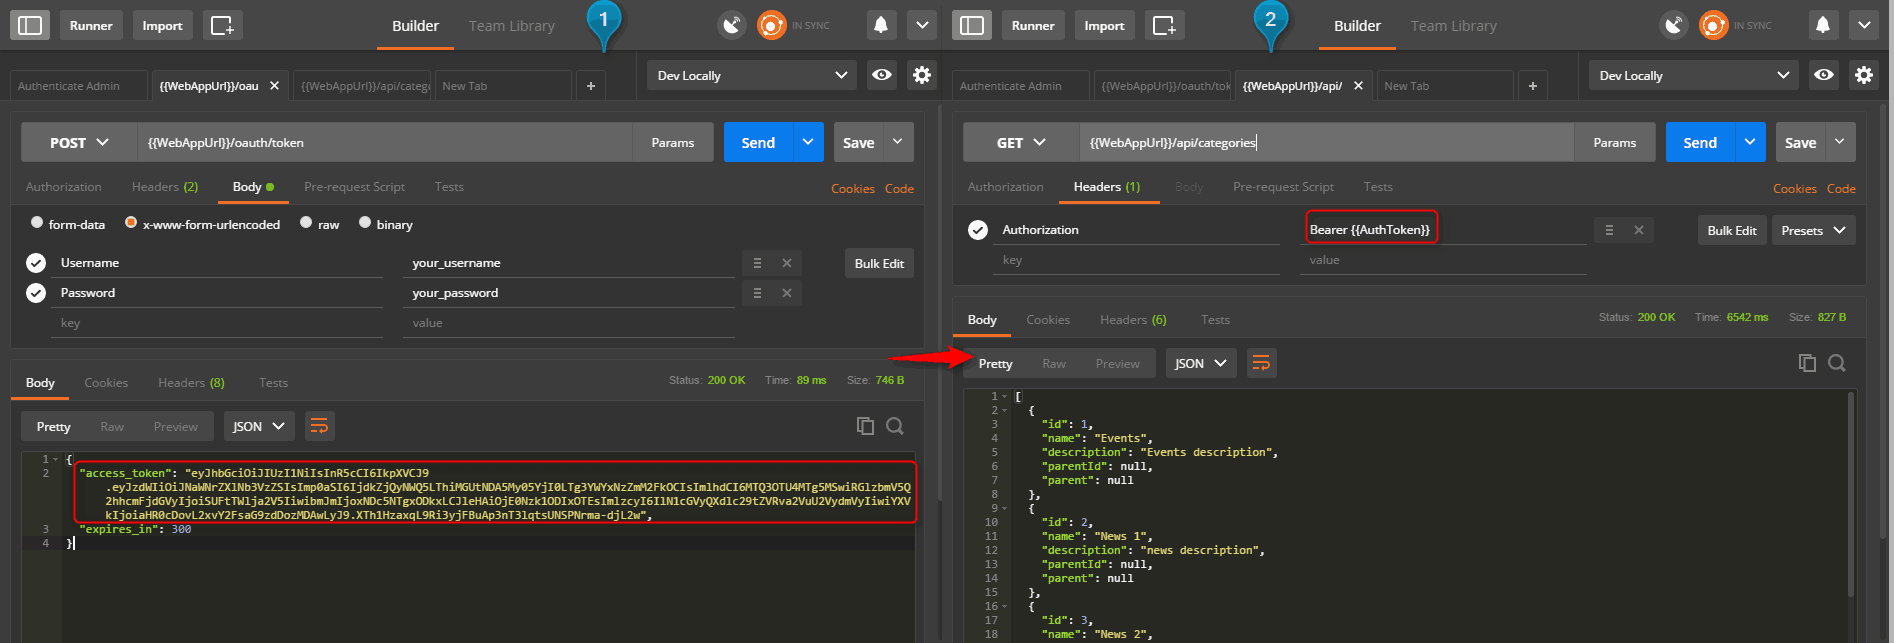Uncheck the Password parameter row
Image resolution: width=1894 pixels, height=643 pixels.
coord(36,293)
